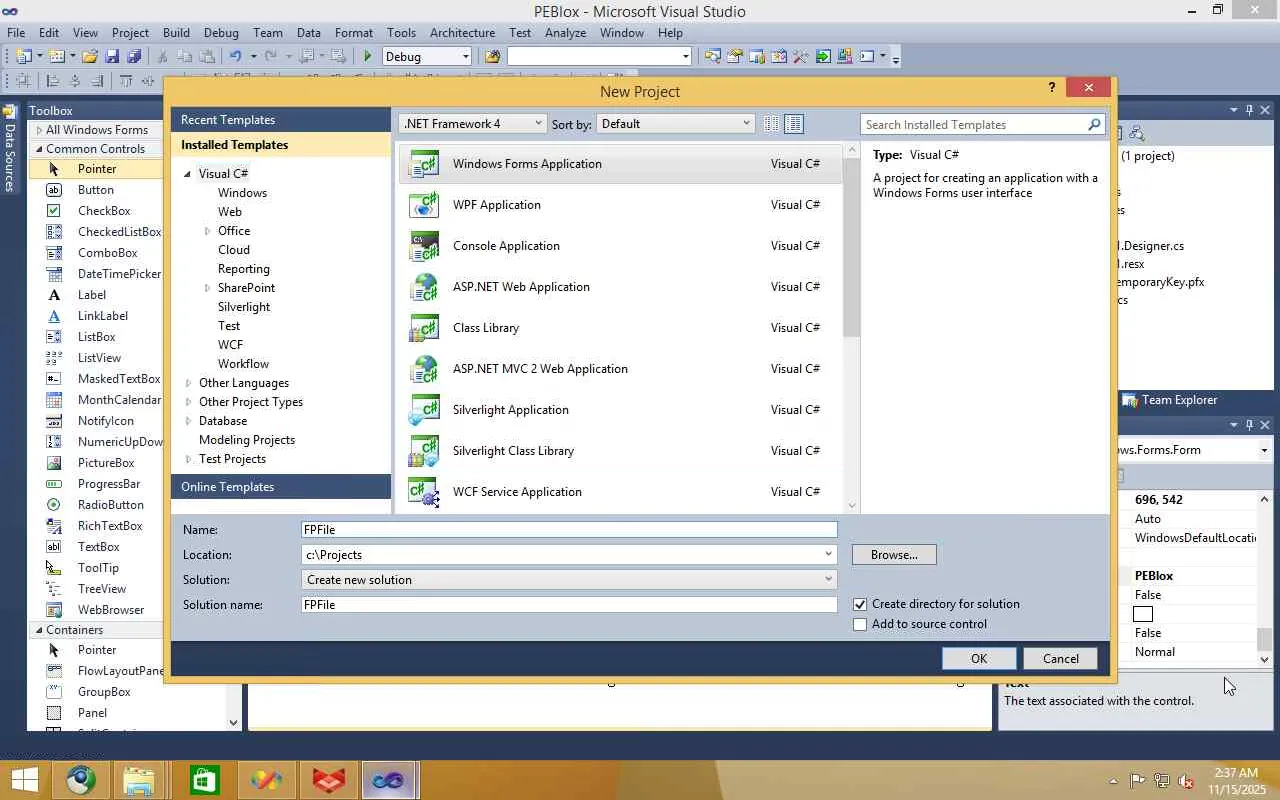Check Add to source control

tap(860, 624)
